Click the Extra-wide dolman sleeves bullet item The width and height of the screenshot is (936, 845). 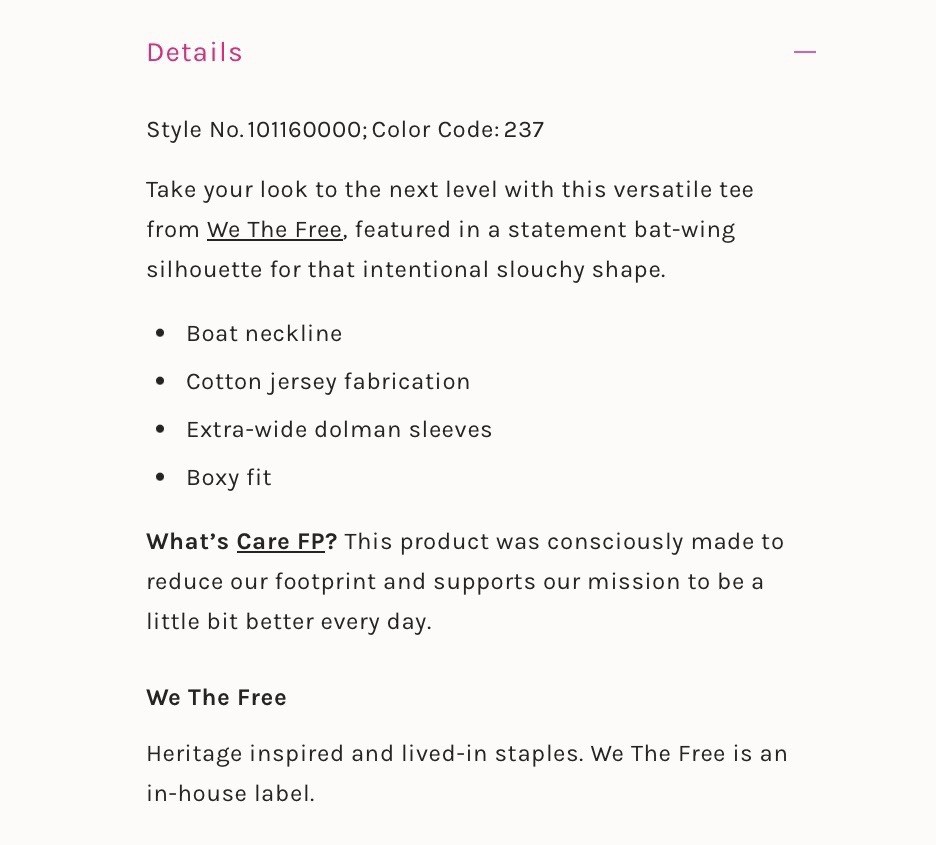(x=339, y=430)
